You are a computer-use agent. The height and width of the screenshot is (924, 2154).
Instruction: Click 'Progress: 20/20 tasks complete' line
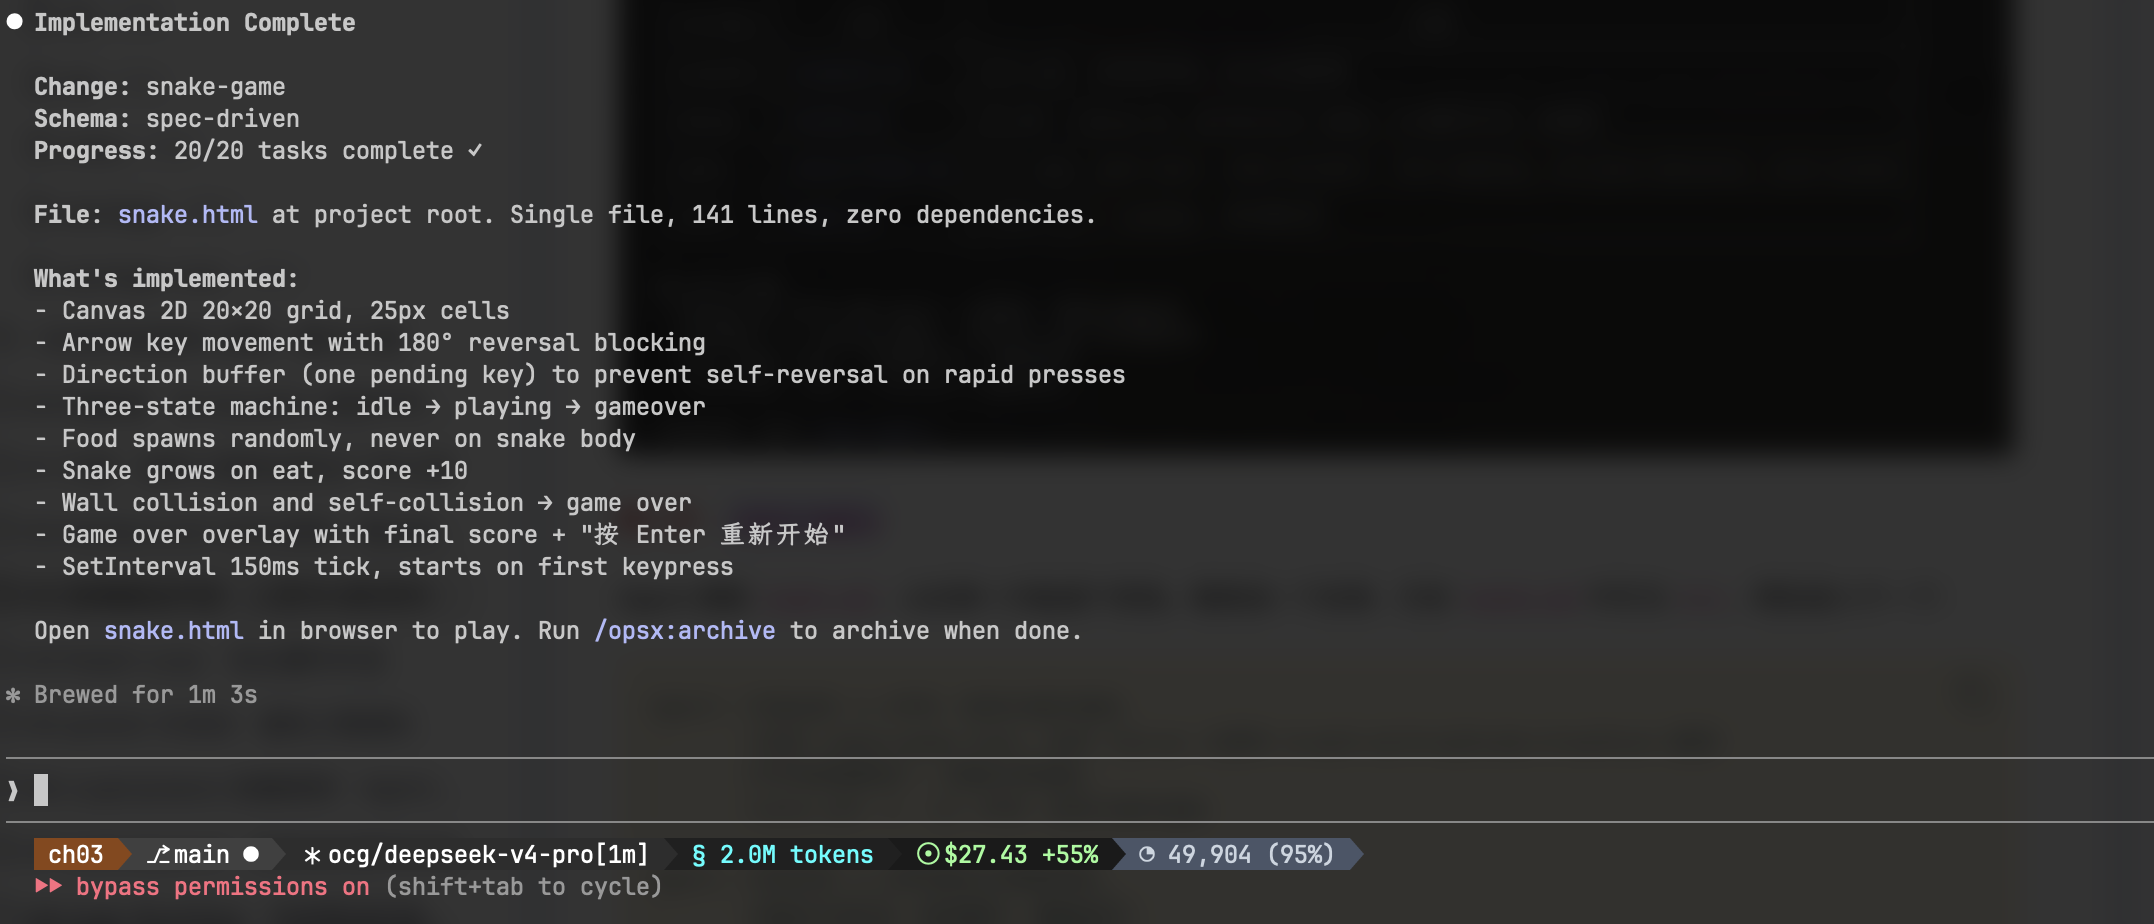[244, 151]
